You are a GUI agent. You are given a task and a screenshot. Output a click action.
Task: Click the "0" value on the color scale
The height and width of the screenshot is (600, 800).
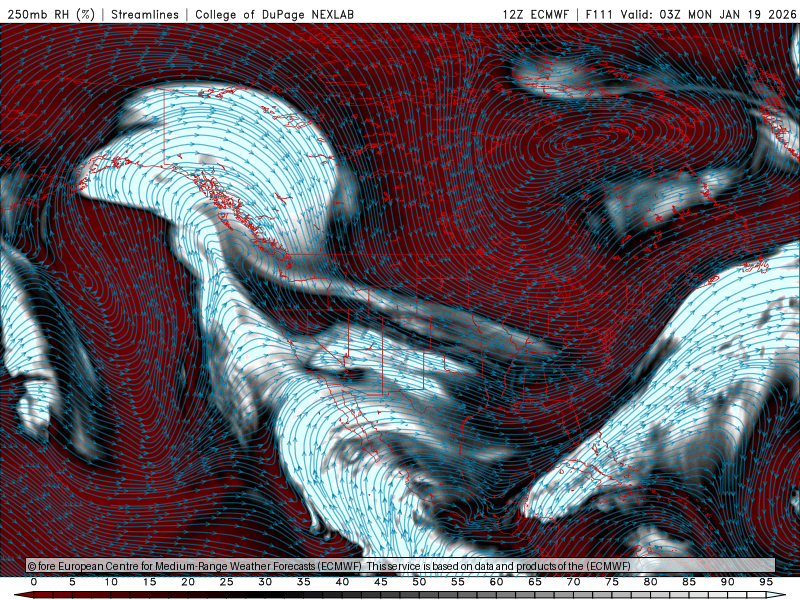(34, 582)
